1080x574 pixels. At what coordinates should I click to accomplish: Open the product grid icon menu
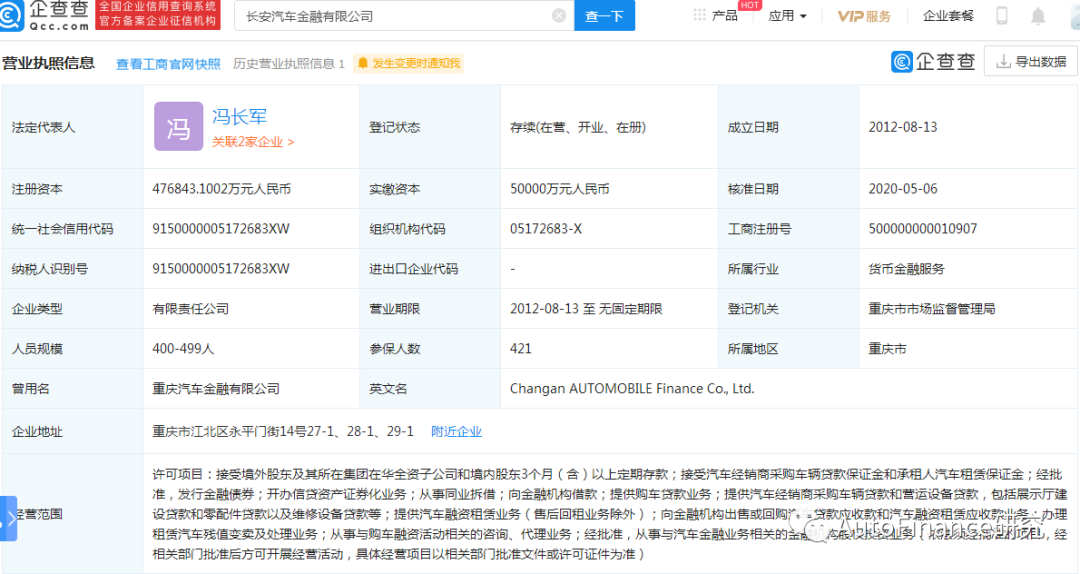[699, 15]
